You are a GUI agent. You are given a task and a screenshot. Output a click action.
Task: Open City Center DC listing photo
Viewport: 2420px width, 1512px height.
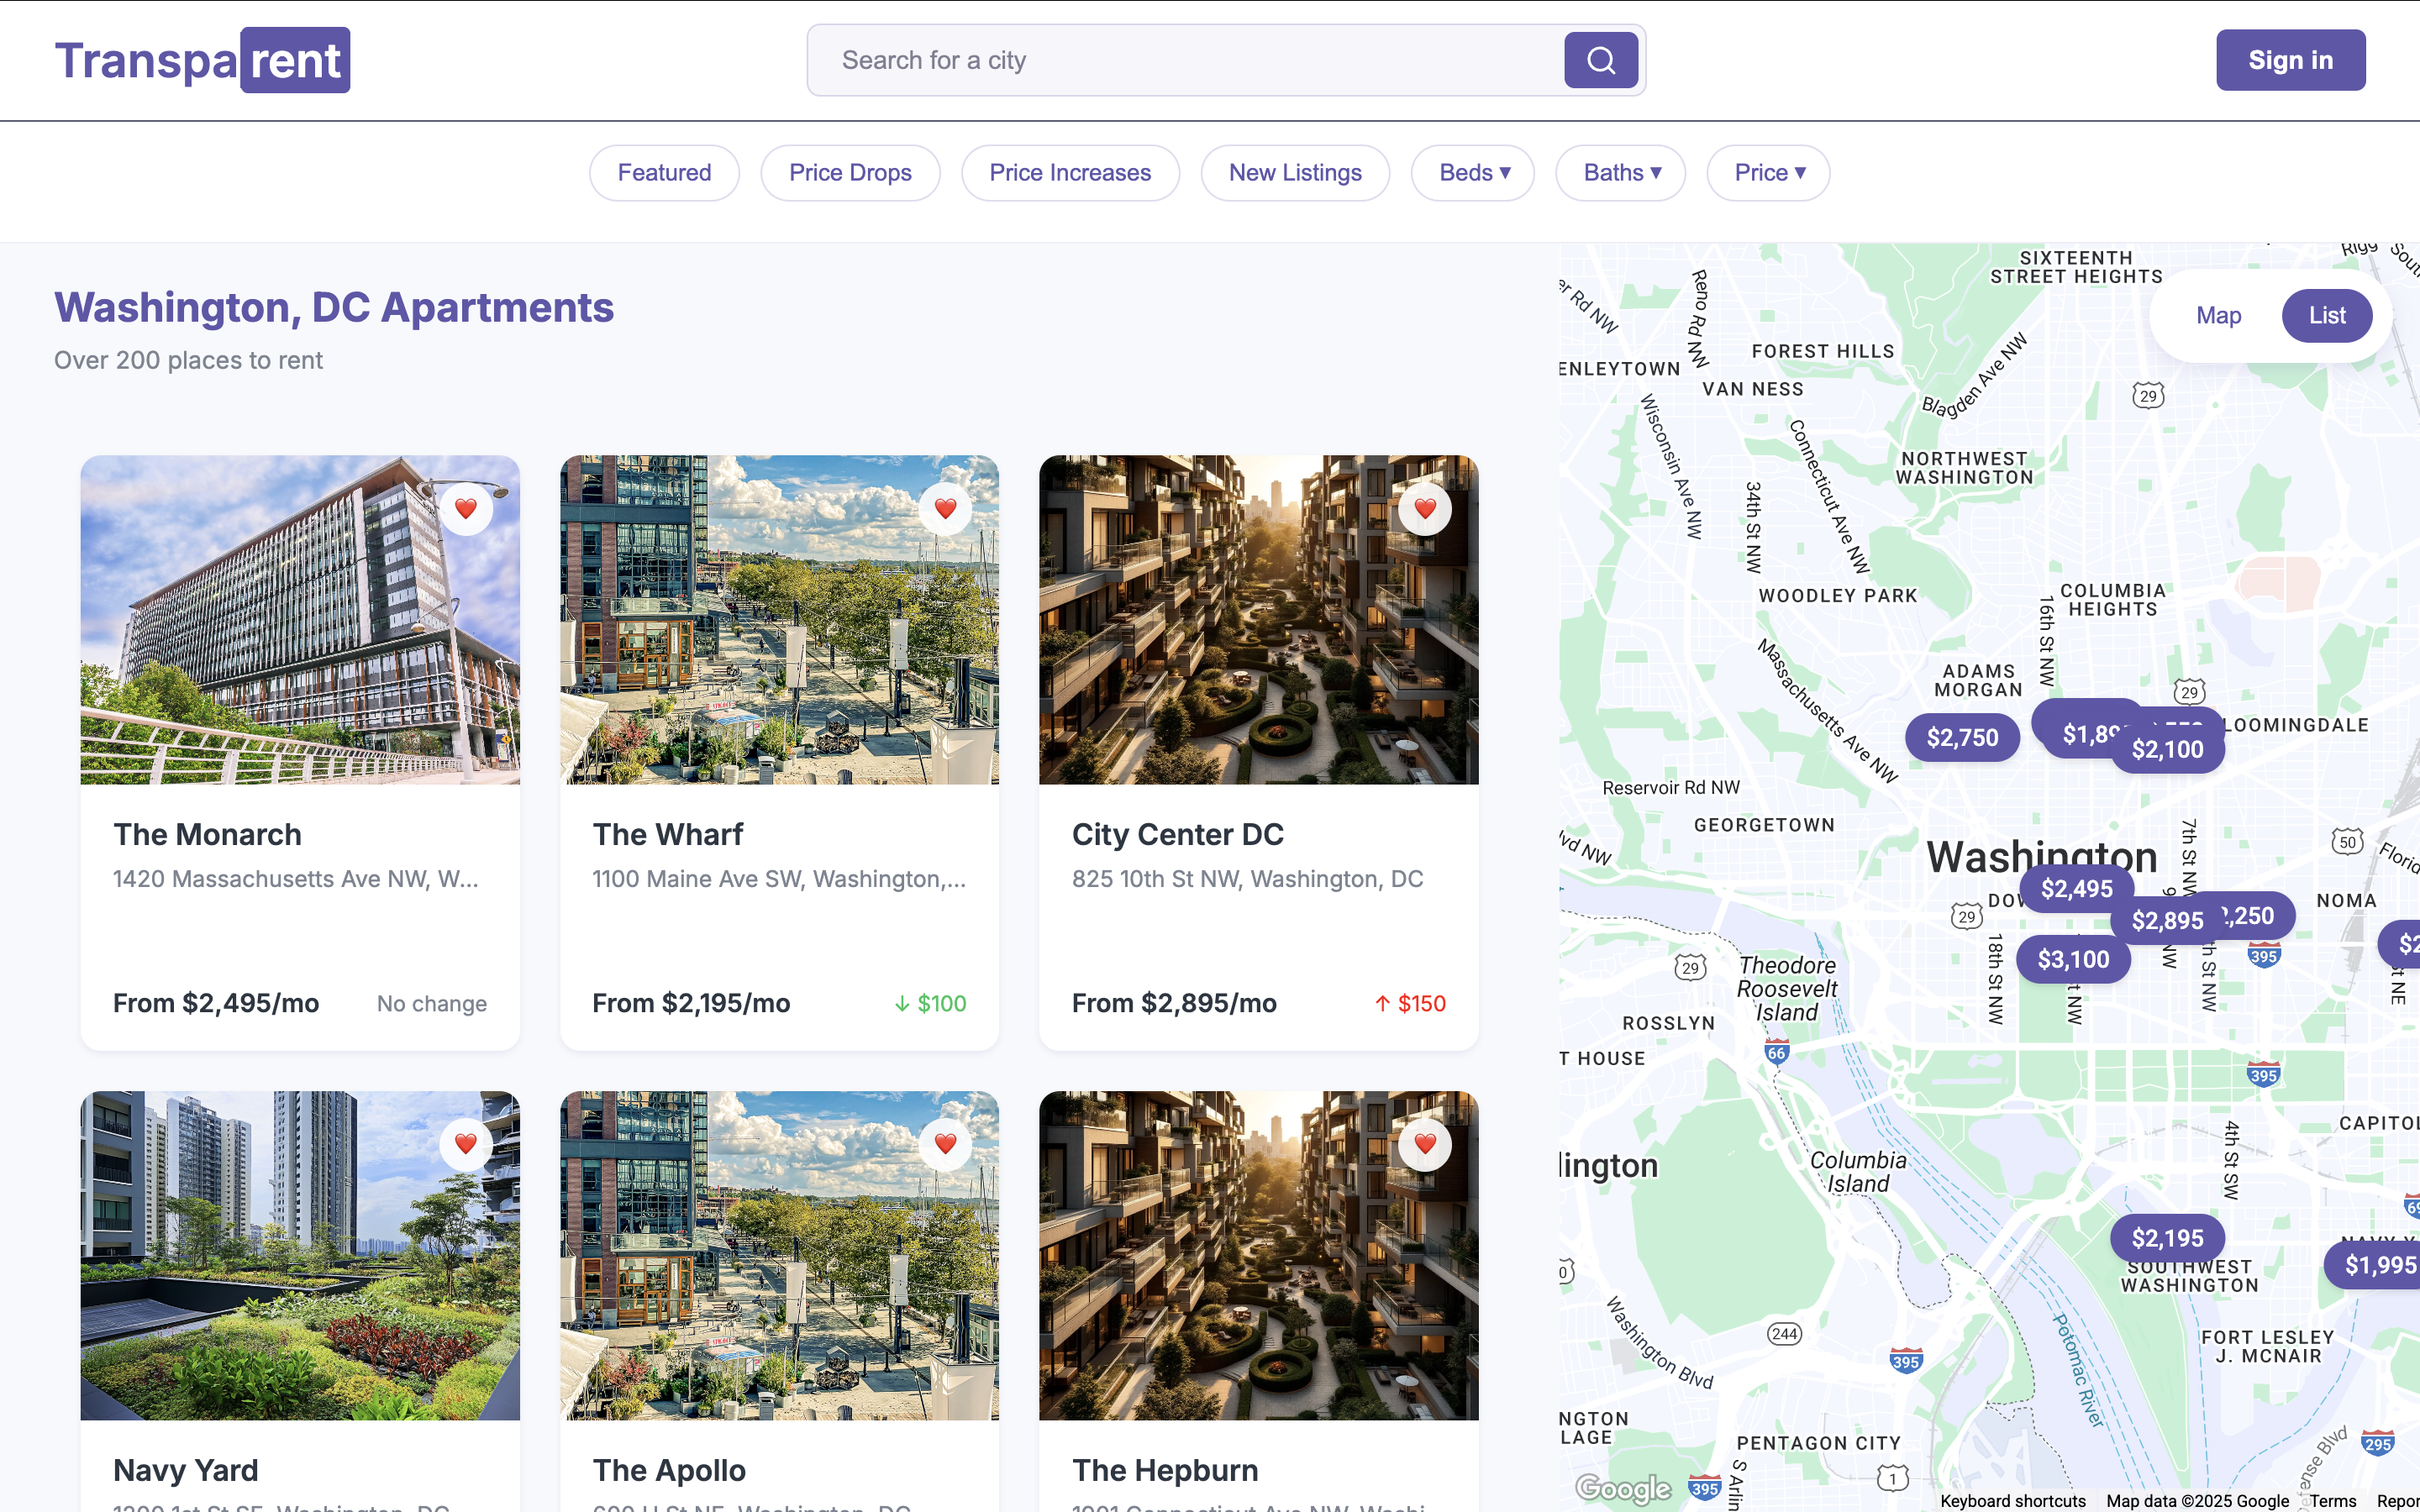(1258, 620)
